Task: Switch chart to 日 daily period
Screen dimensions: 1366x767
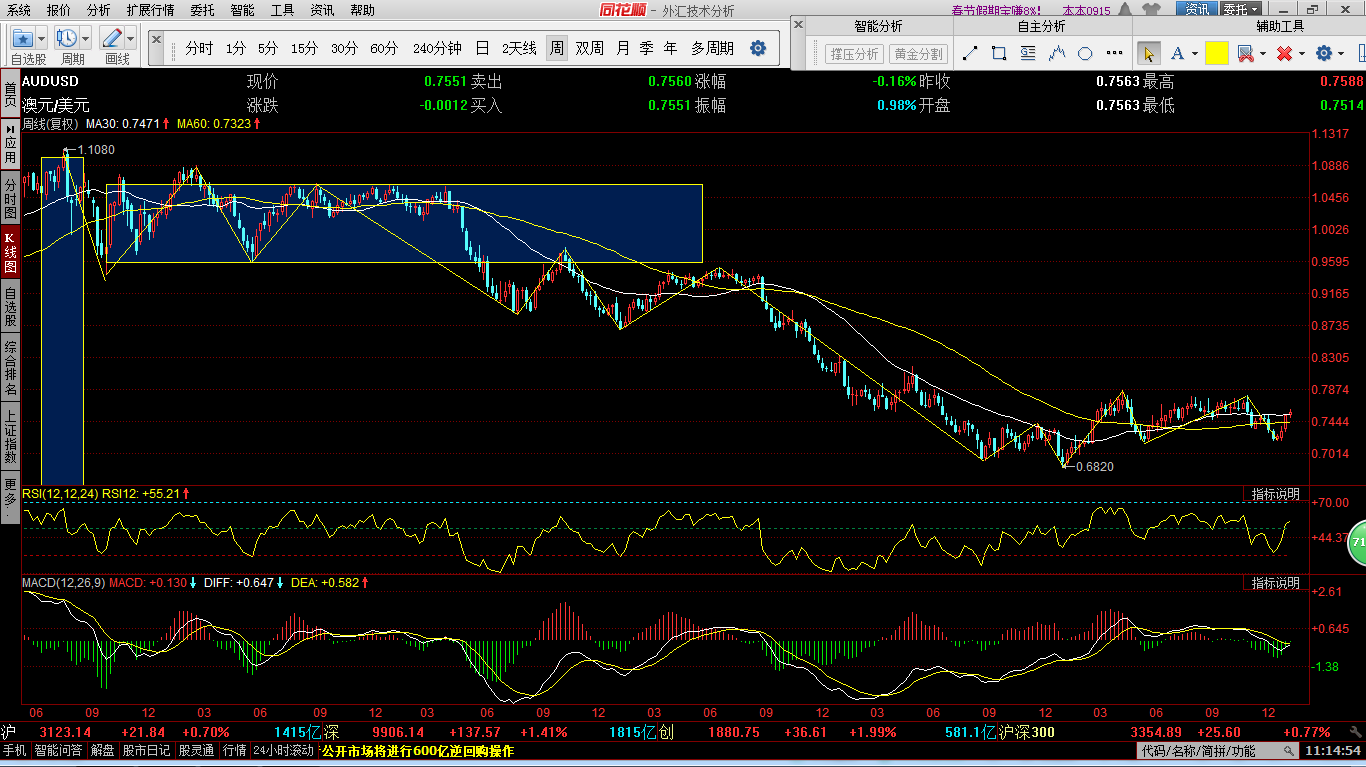Action: tap(483, 48)
